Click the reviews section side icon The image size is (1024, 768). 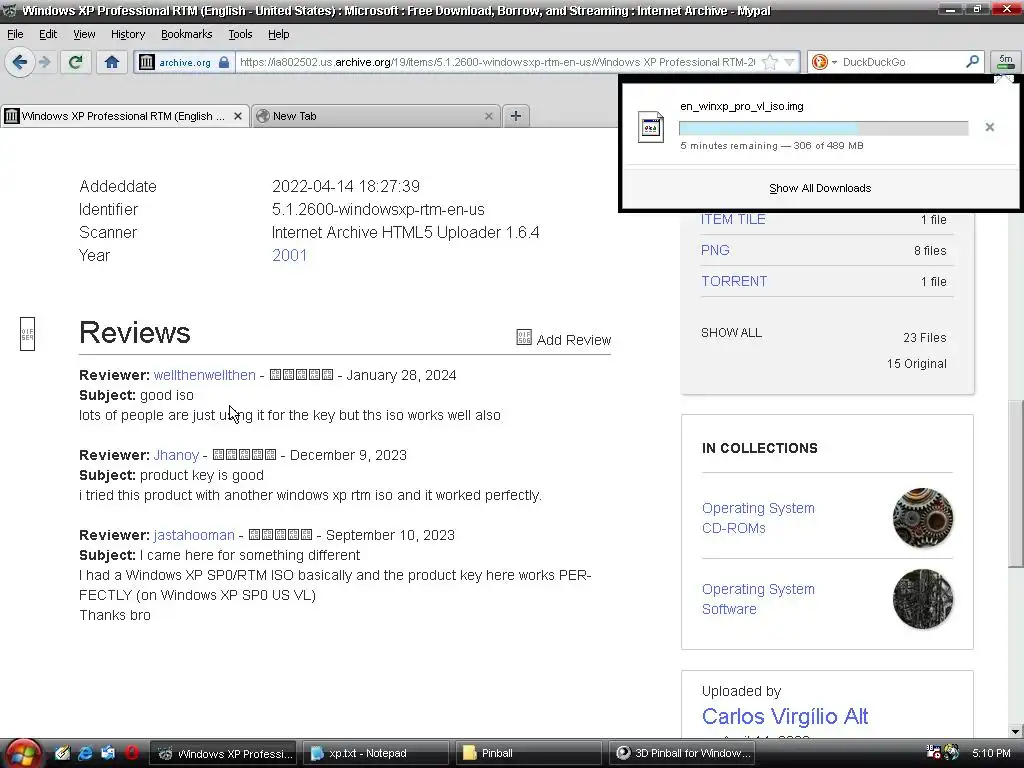(27, 334)
